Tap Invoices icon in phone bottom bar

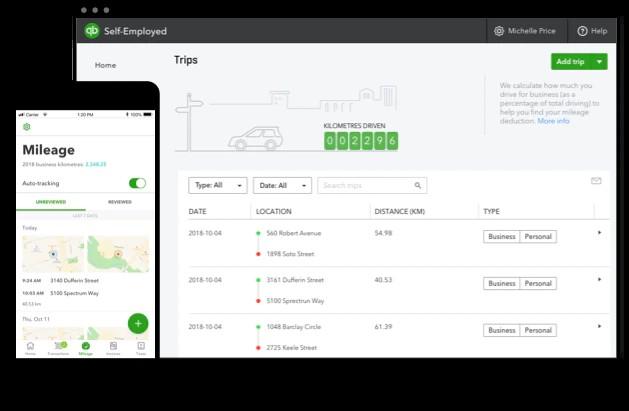pos(113,348)
